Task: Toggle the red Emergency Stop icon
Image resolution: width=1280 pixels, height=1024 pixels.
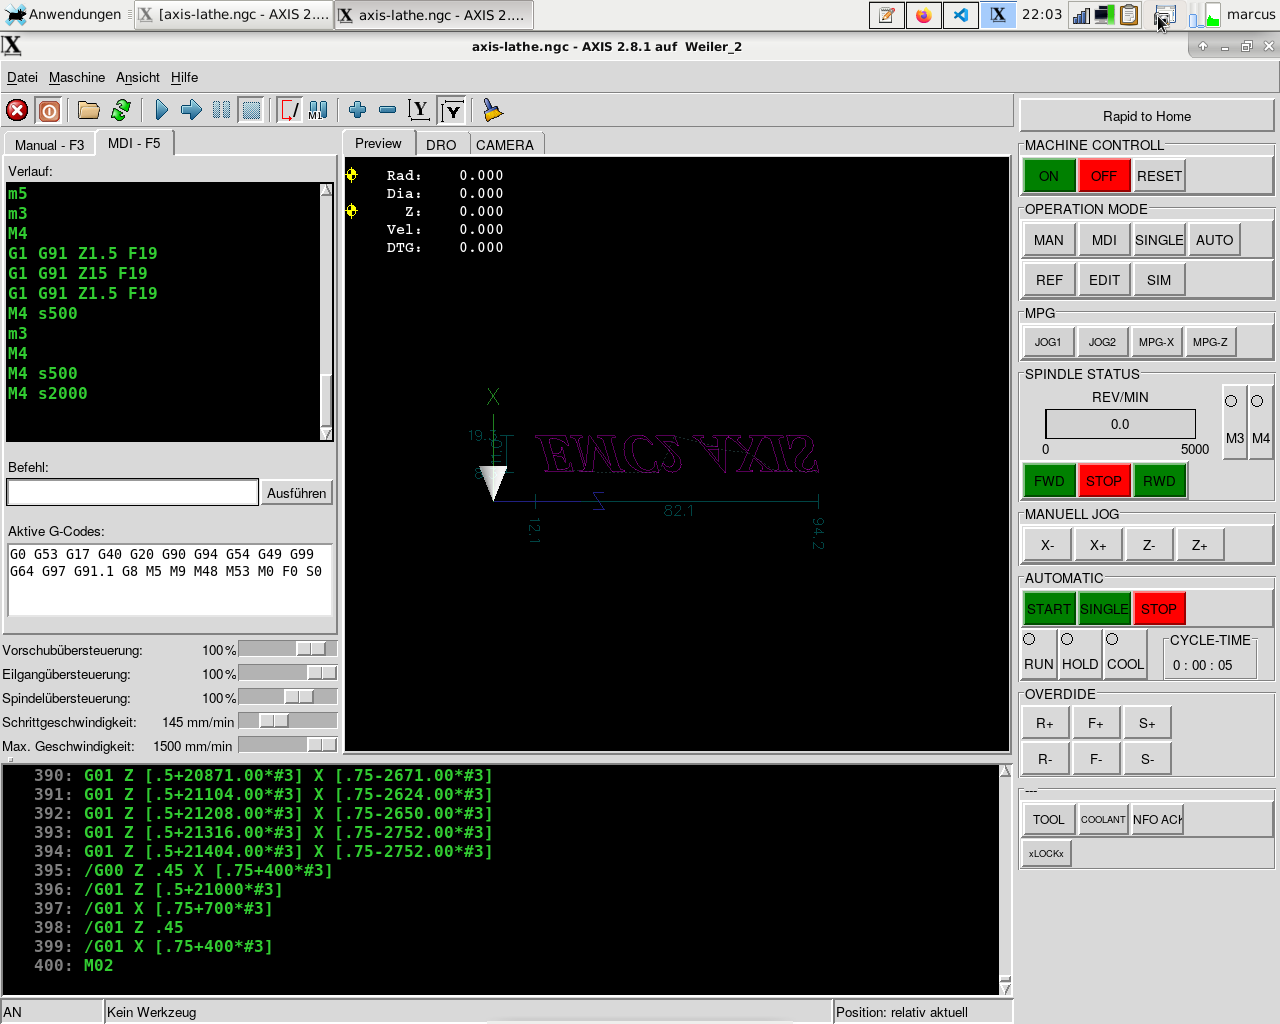Action: click(x=17, y=110)
